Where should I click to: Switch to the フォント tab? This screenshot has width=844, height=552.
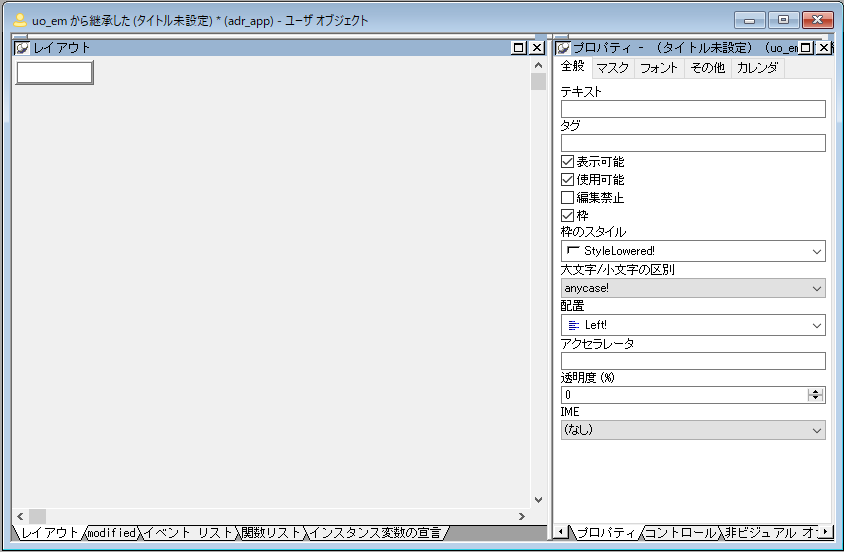(x=659, y=68)
